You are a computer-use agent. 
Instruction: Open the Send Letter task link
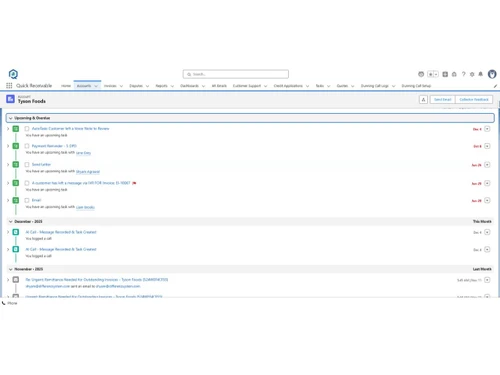(x=41, y=164)
